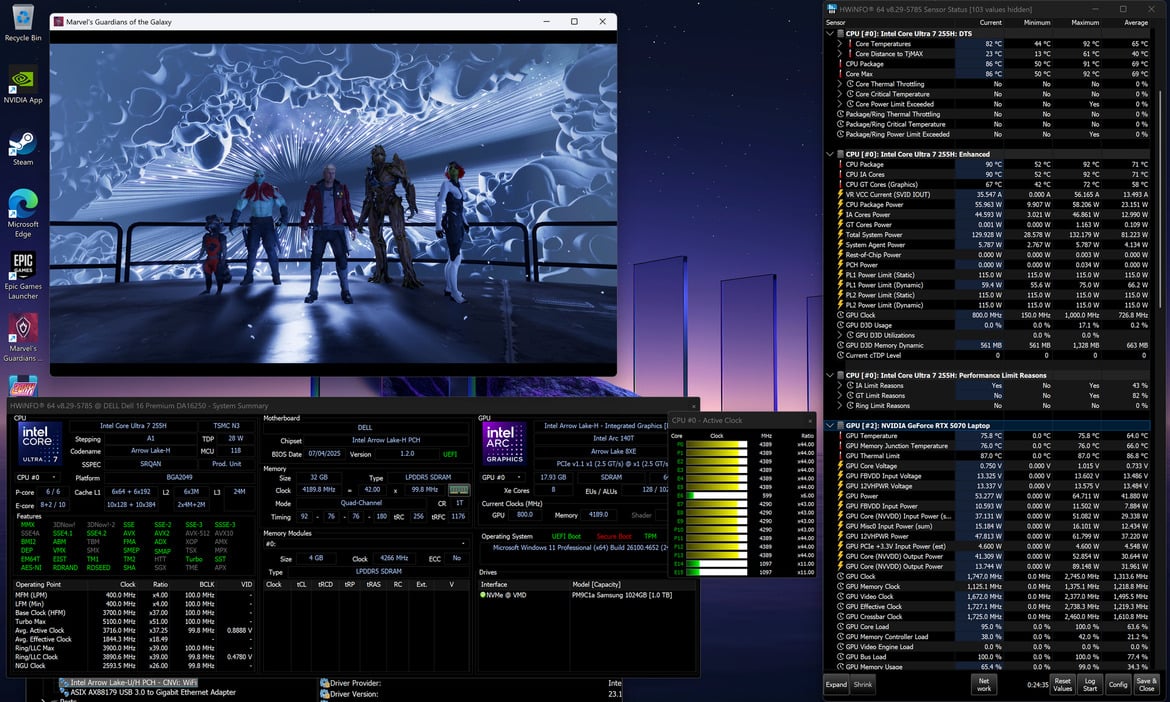The height and width of the screenshot is (702, 1170).
Task: Open the Network button in Sensor Status
Action: pos(984,684)
